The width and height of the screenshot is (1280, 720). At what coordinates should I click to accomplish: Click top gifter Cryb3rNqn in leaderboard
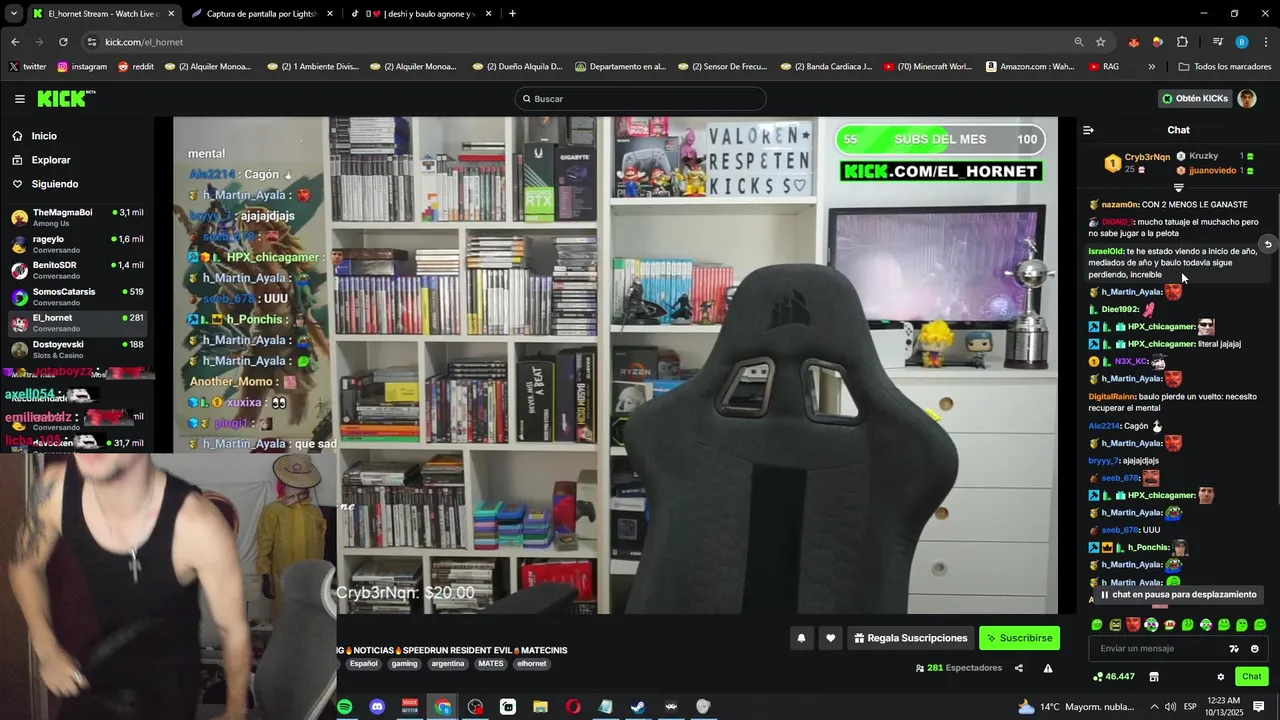[1146, 157]
